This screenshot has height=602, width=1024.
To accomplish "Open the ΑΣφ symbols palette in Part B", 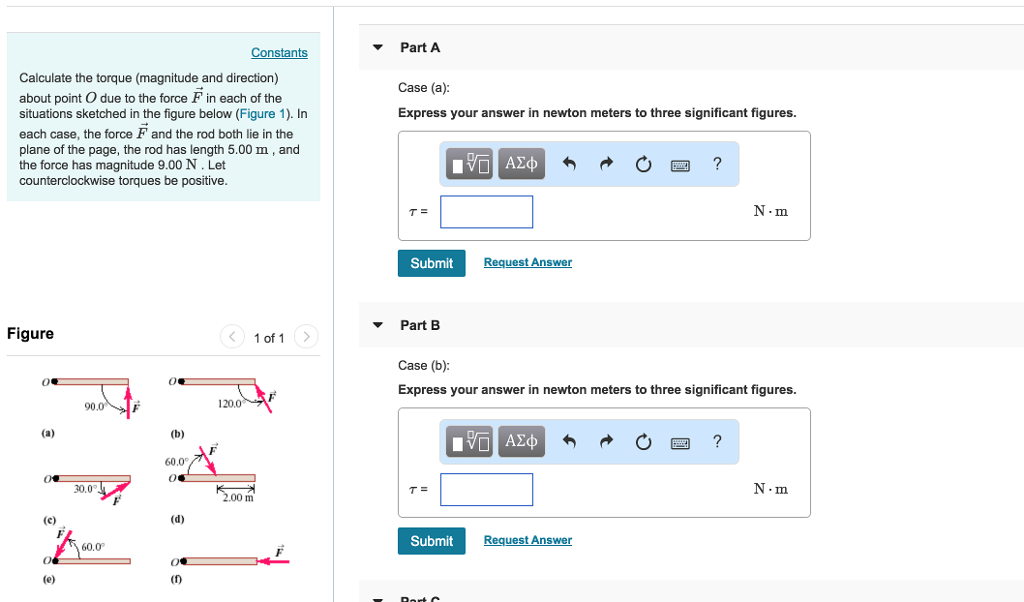I will (520, 441).
